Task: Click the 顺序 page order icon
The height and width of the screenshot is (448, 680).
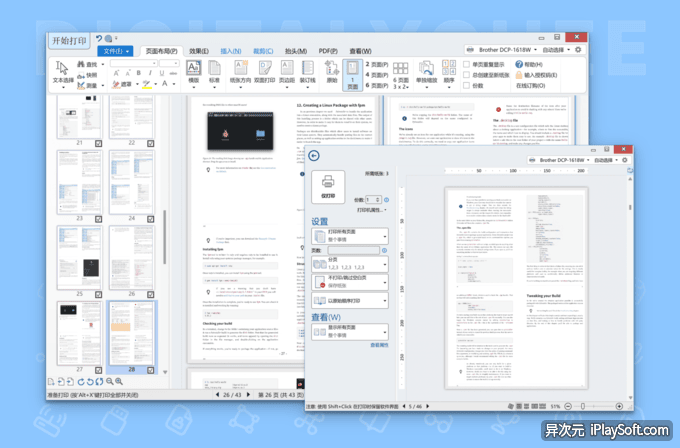Action: coord(449,67)
